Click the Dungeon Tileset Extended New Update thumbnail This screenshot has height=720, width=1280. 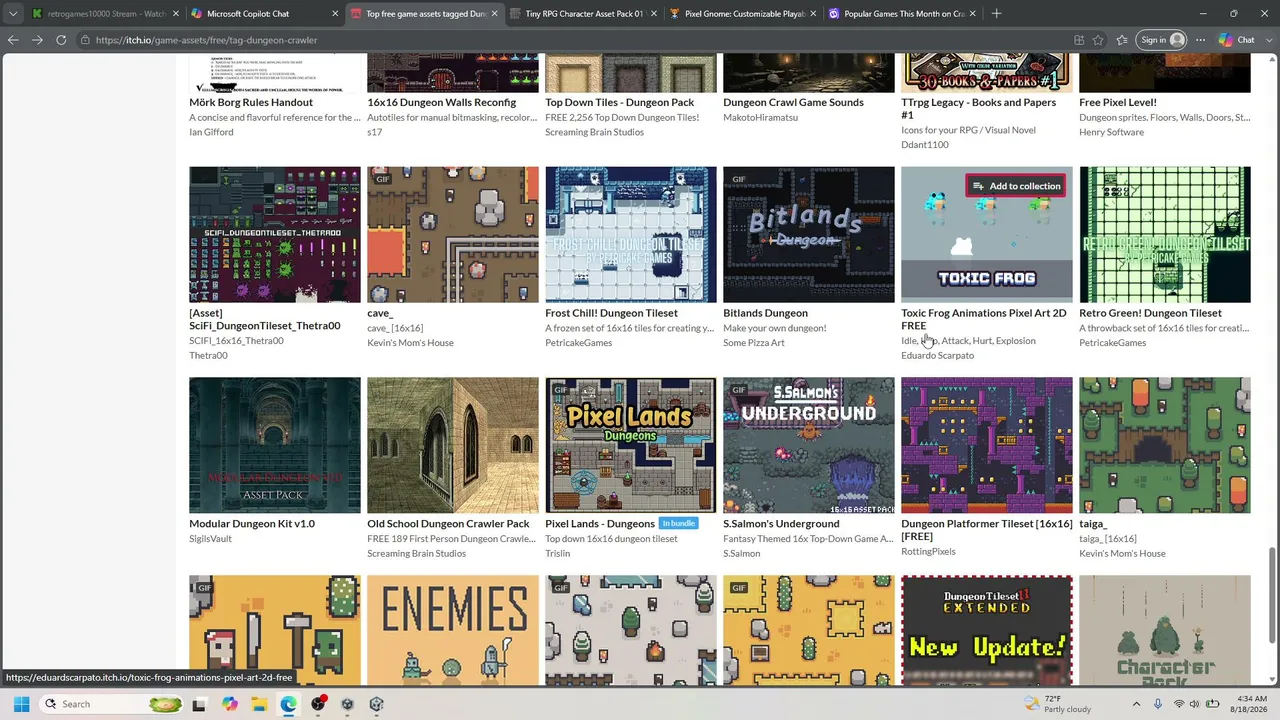pos(987,630)
